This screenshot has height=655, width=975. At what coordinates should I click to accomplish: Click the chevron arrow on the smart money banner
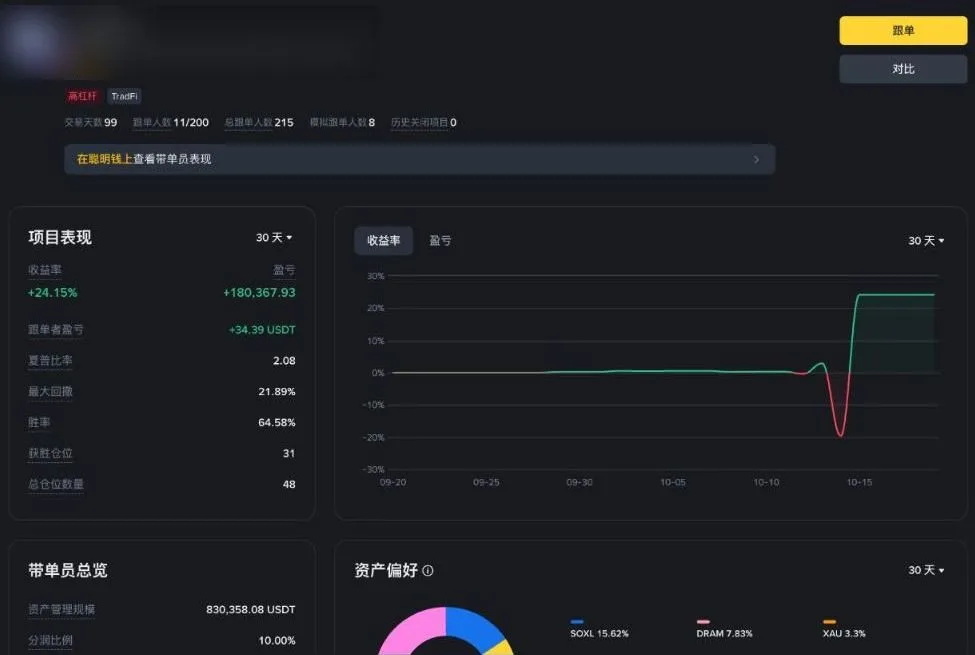756,160
